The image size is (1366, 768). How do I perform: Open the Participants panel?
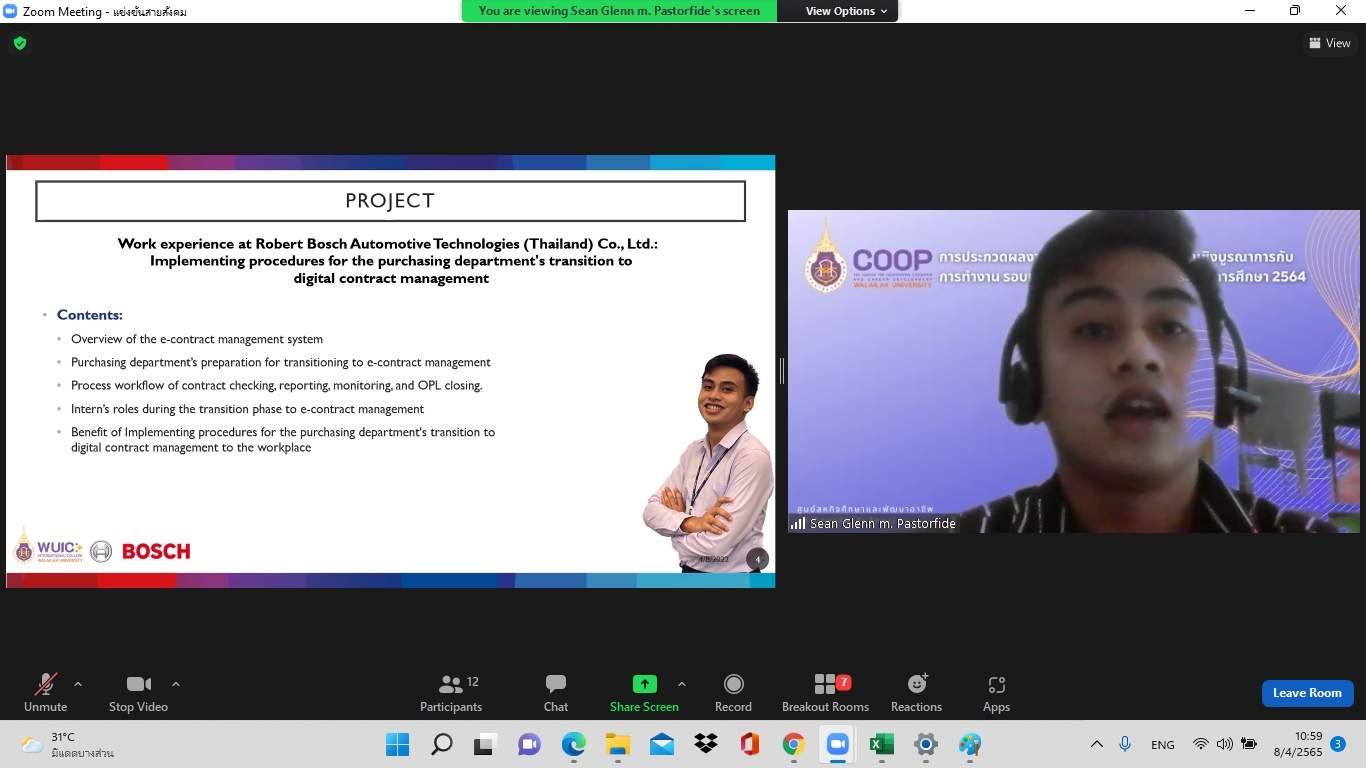[x=451, y=693]
